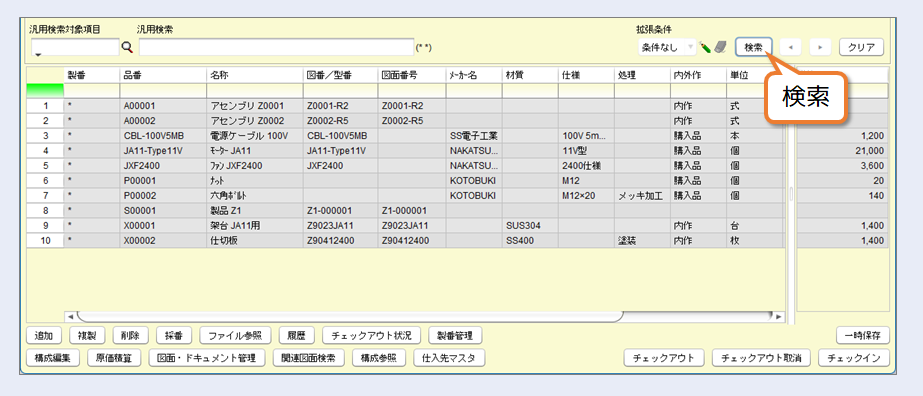Click cell A00002 in 品番 column
This screenshot has height=396, width=923.
164,121
